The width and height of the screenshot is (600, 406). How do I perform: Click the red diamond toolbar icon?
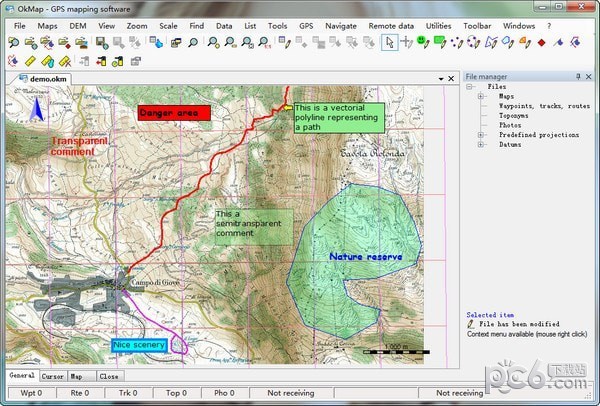541,42
